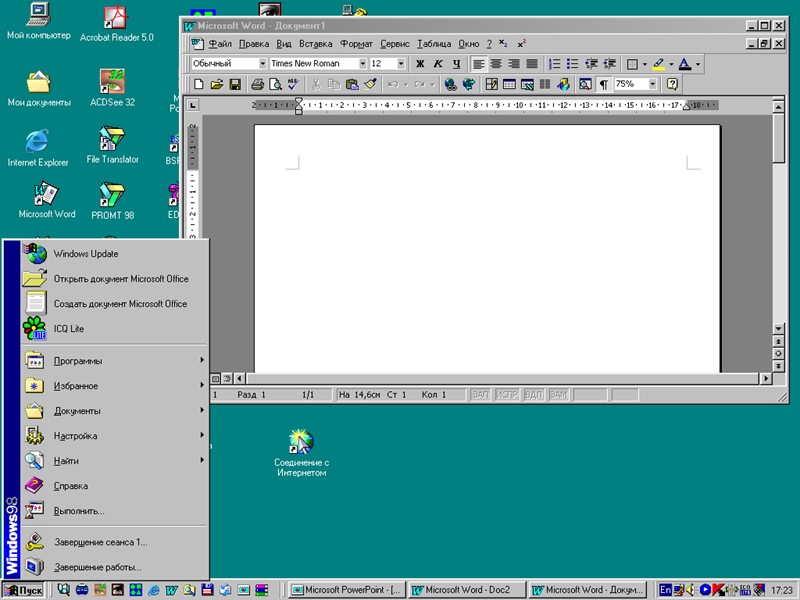Insert an Excel worksheet icon

(527, 84)
